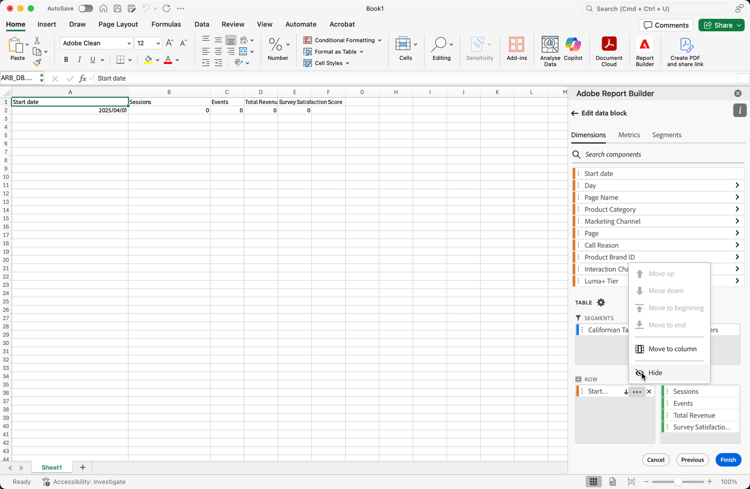Image resolution: width=750 pixels, height=489 pixels.
Task: Select Move to column menu entry
Action: [x=669, y=349]
